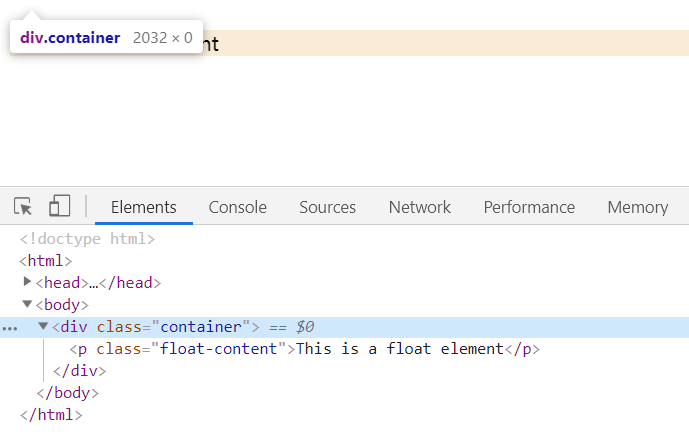Open the Console tab

(x=237, y=207)
